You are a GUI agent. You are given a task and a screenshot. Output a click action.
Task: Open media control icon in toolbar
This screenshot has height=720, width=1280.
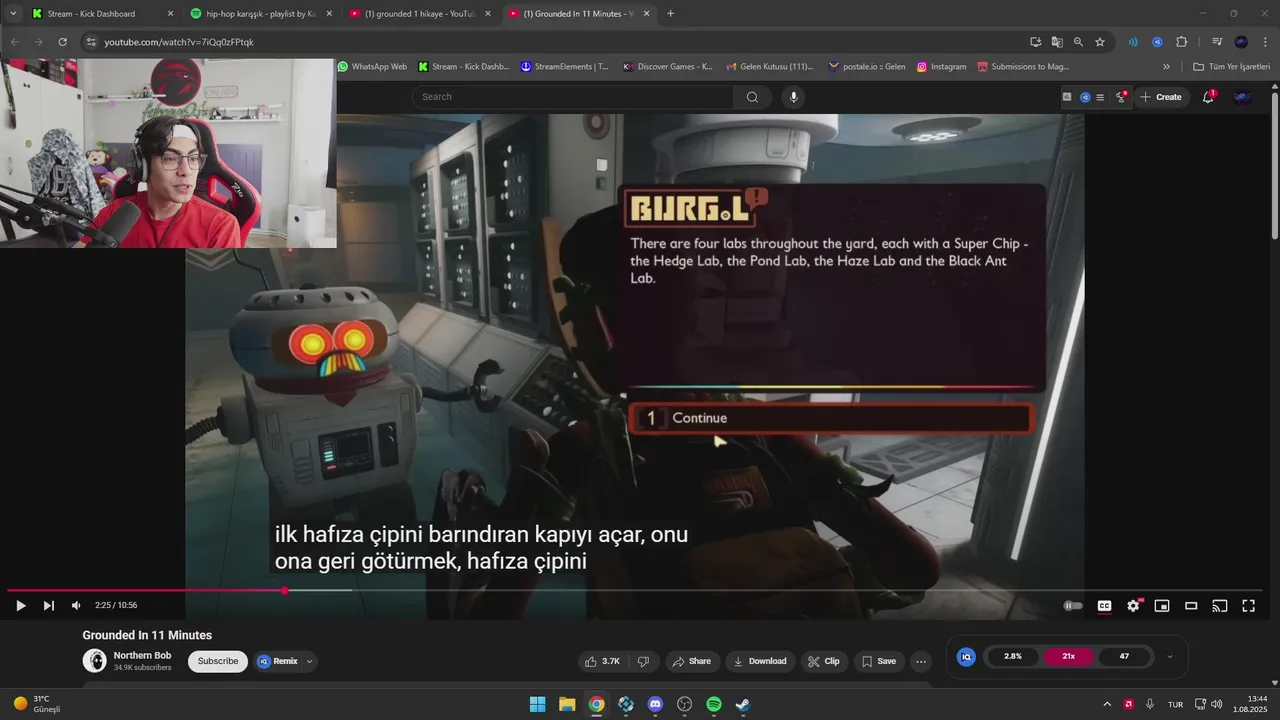coord(1217,42)
